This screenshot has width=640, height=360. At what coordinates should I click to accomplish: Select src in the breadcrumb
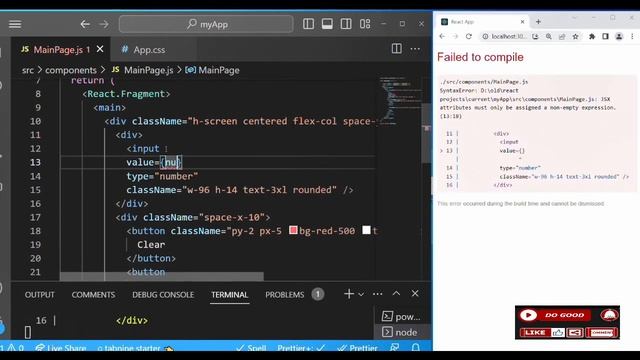[x=28, y=70]
